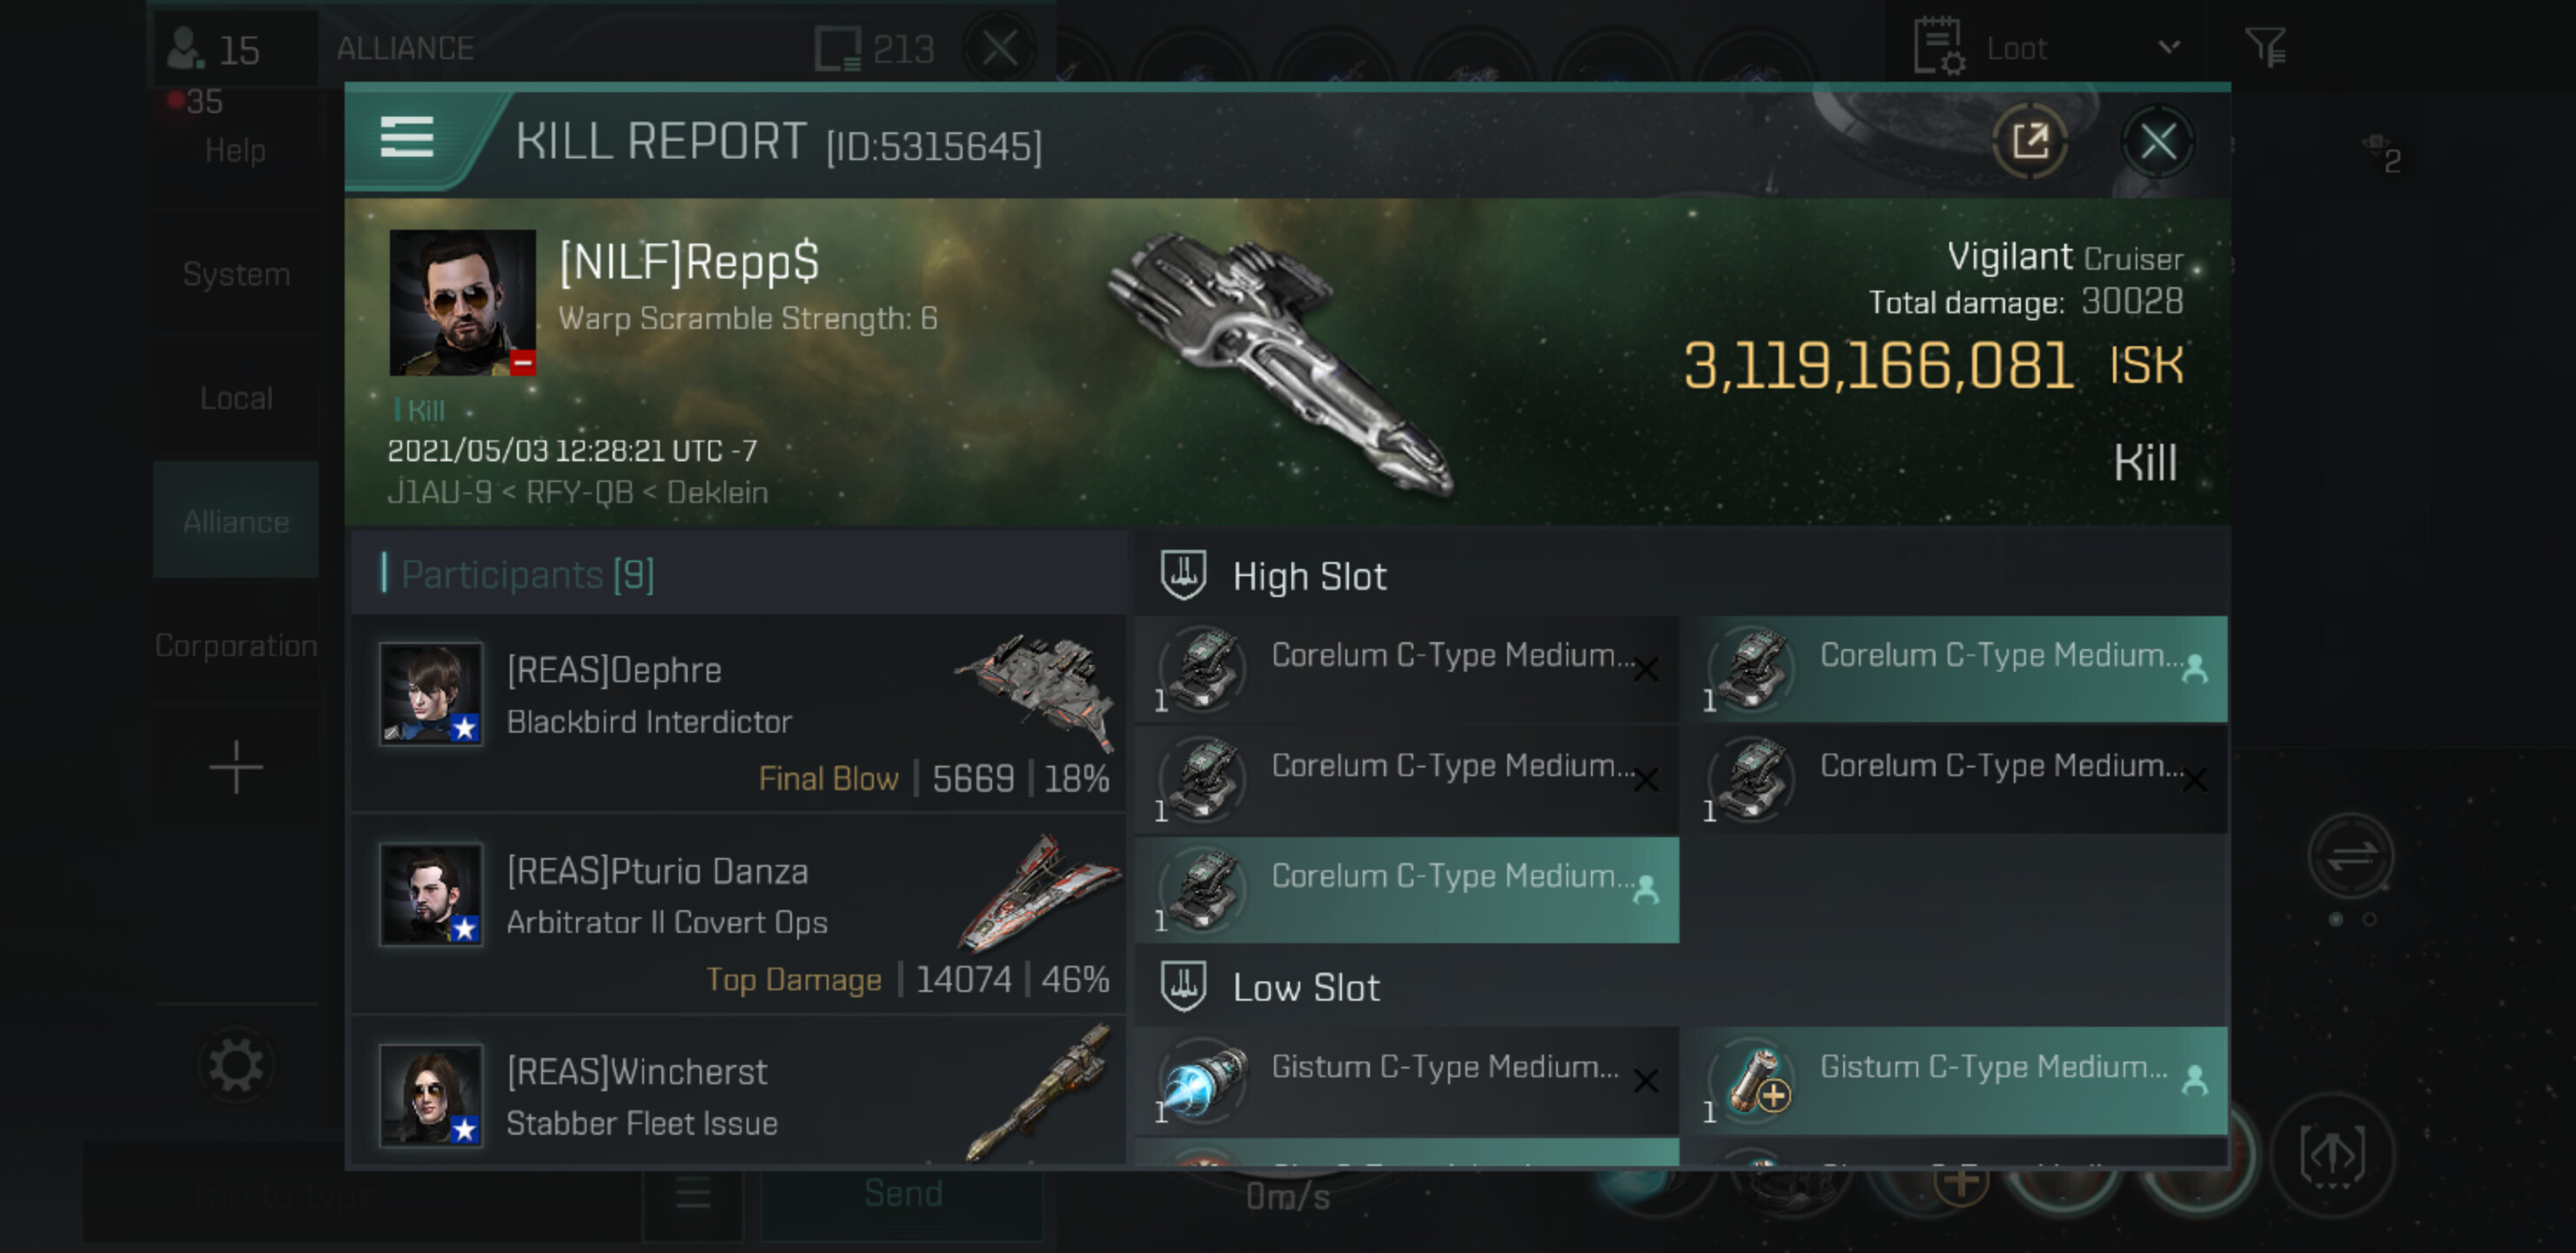Click the Participants [9] header
The height and width of the screenshot is (1253, 2576).
pos(528,575)
